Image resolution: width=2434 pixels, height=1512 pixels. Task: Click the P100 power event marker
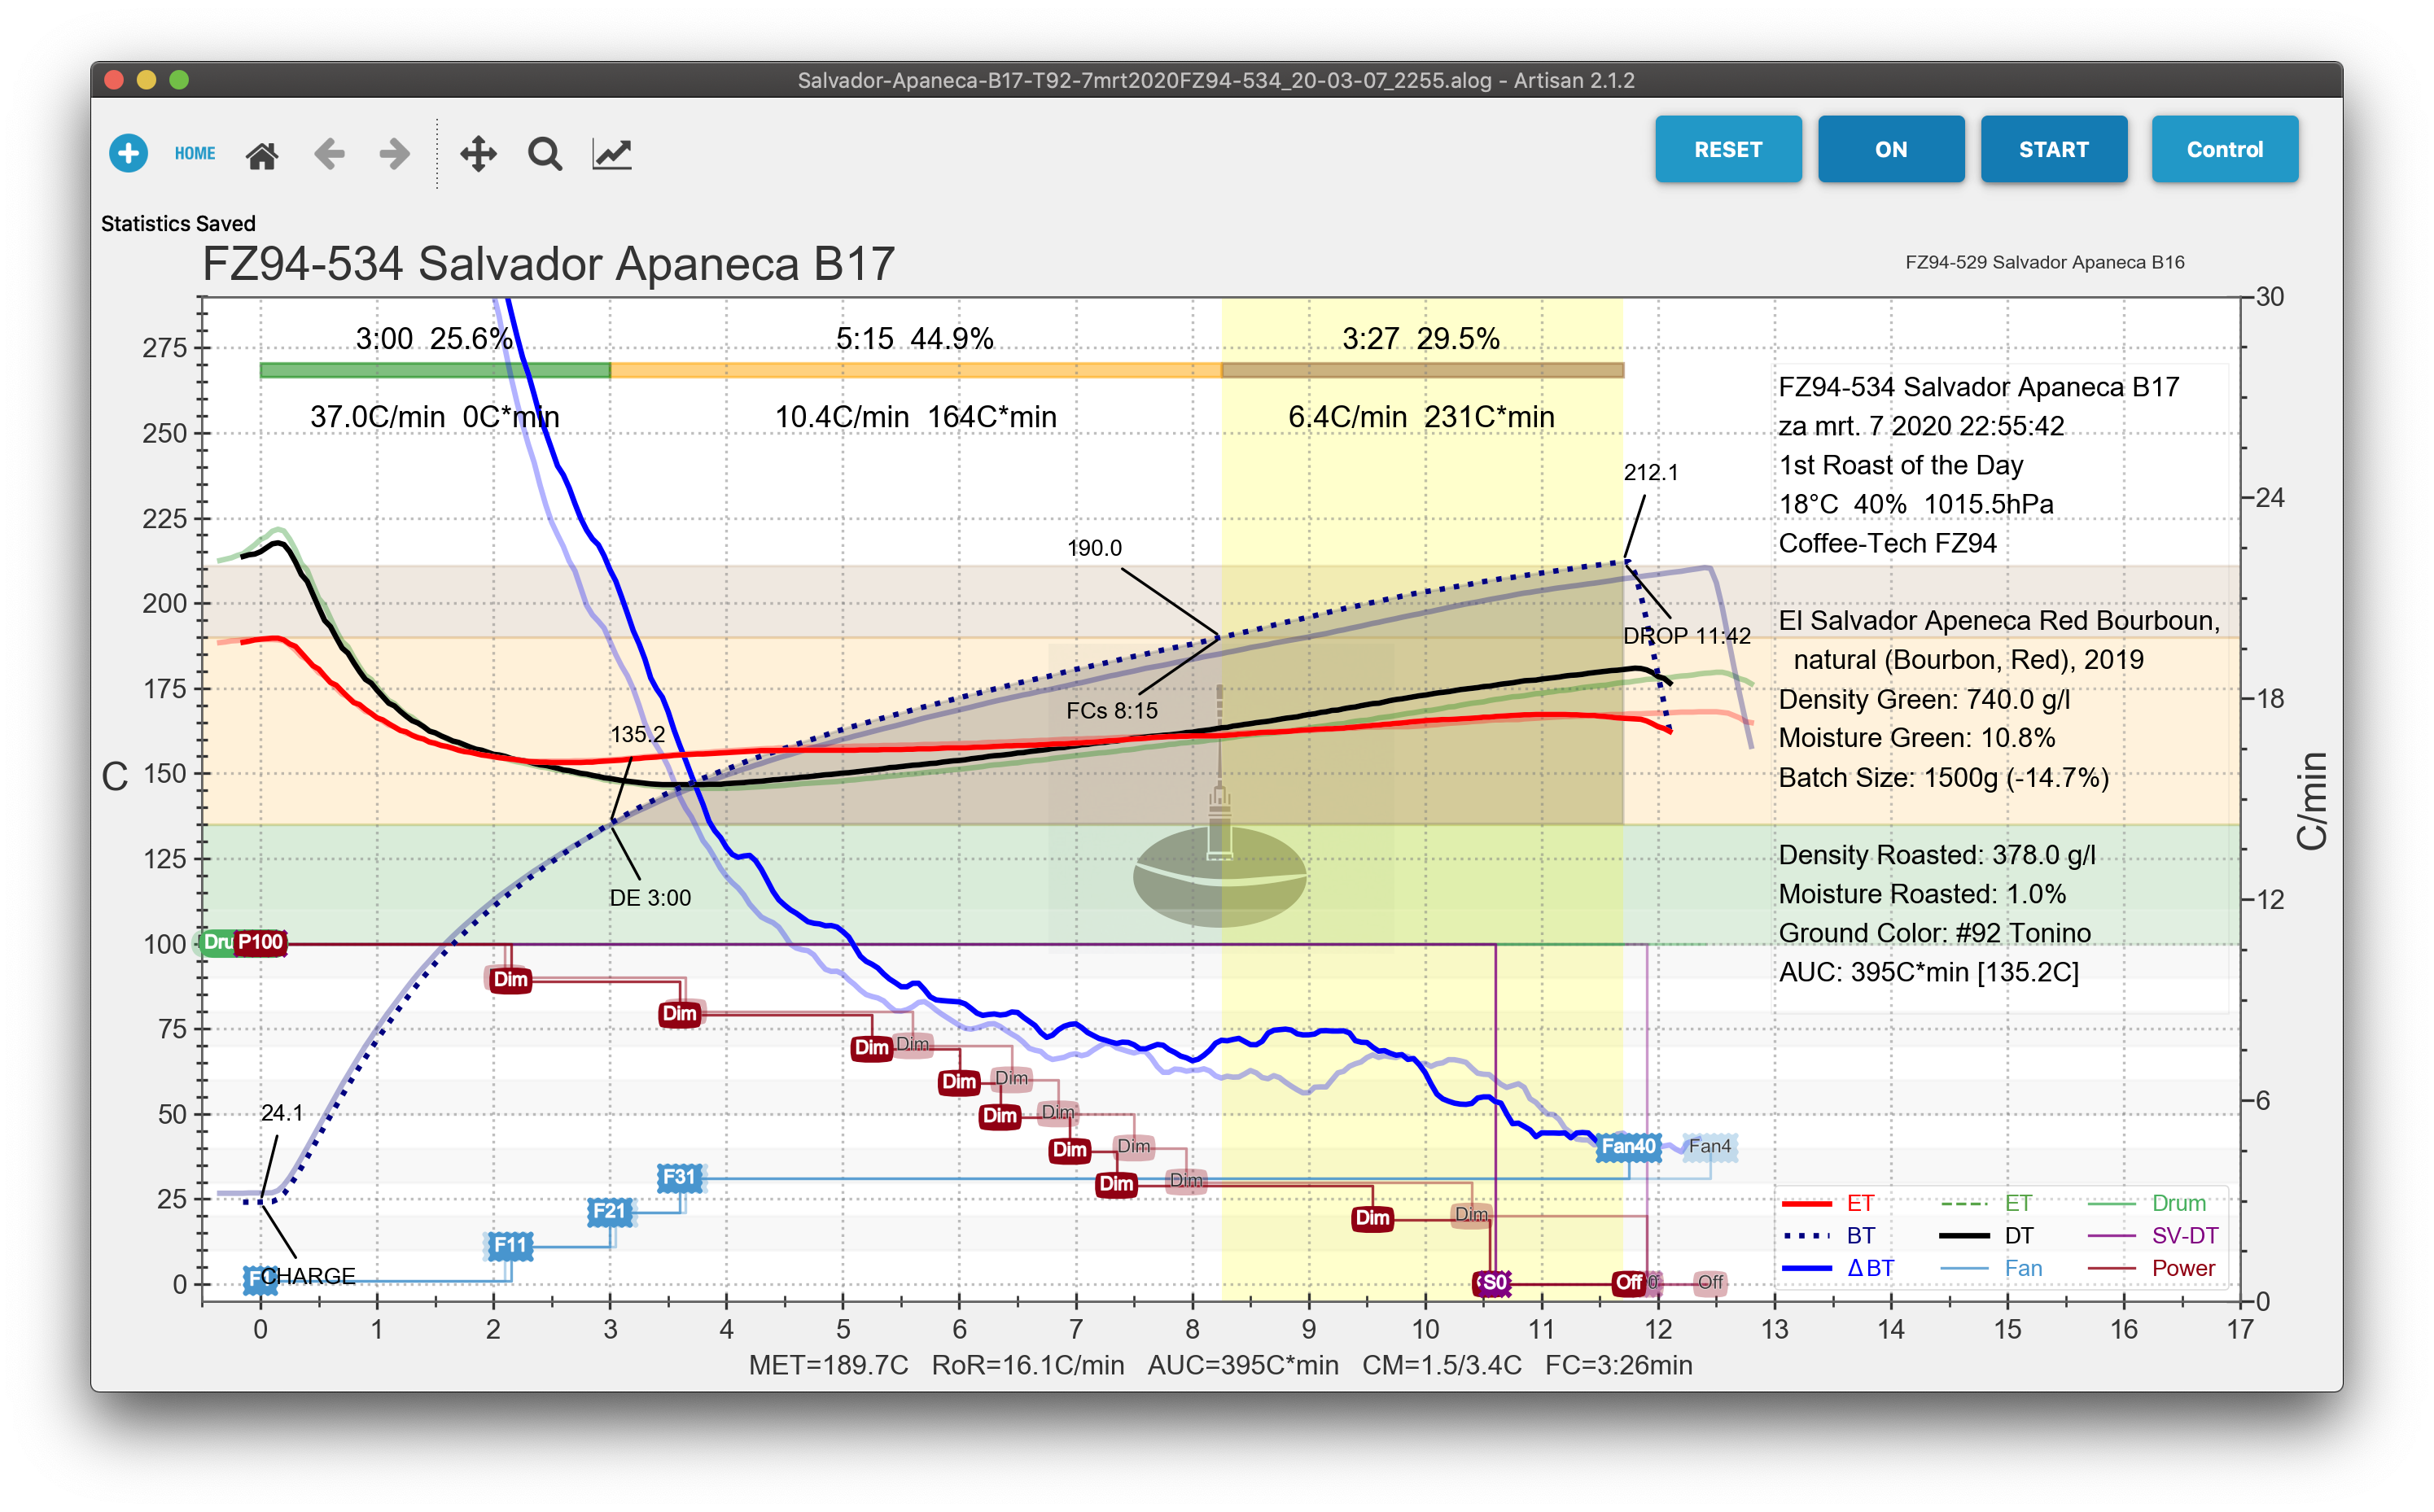click(260, 942)
